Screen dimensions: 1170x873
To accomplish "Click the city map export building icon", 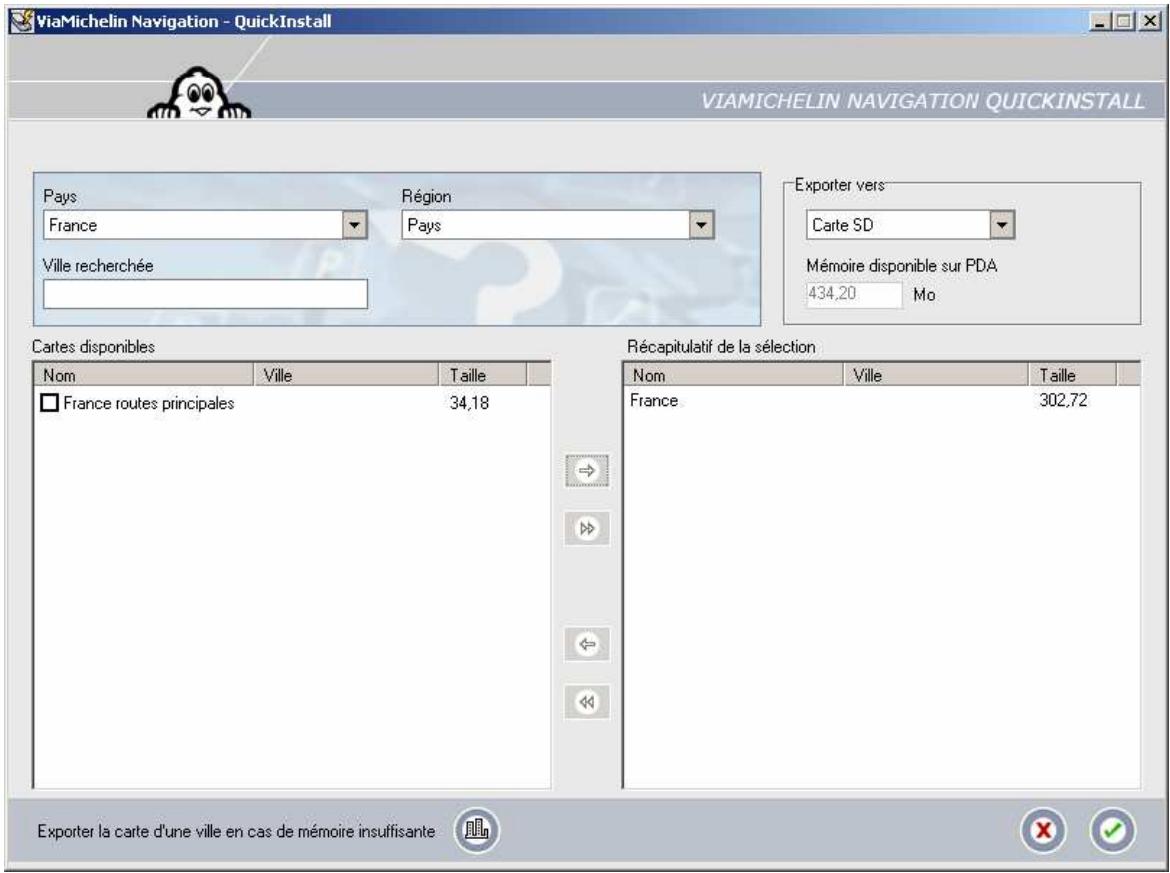I will point(477,830).
